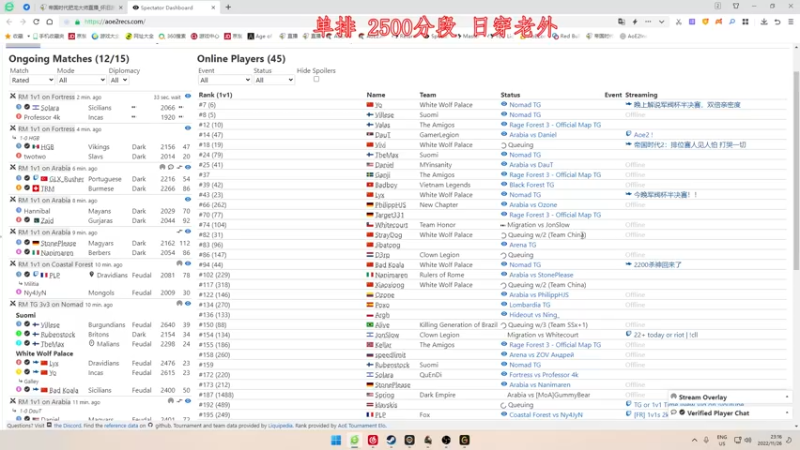The width and height of the screenshot is (800, 450).
Task: Open JonSlow's Twitch stream icon
Action: (629, 334)
